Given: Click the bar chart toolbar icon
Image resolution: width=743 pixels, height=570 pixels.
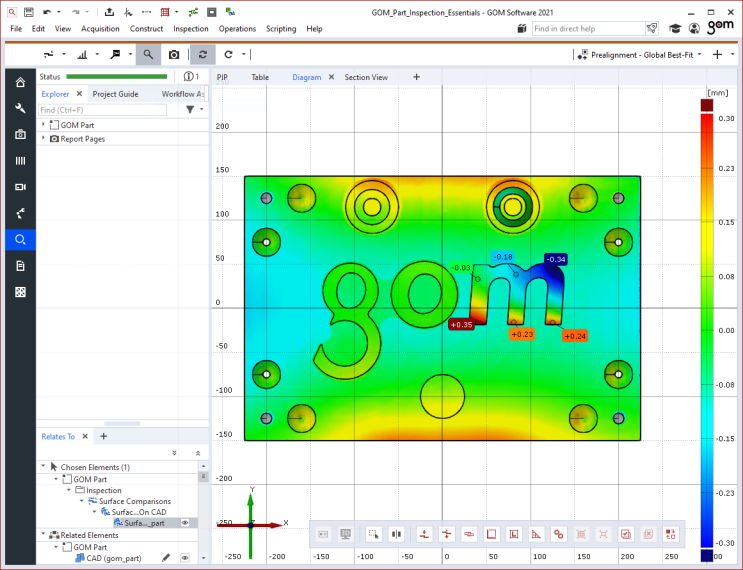Looking at the screenshot, I should 82,54.
